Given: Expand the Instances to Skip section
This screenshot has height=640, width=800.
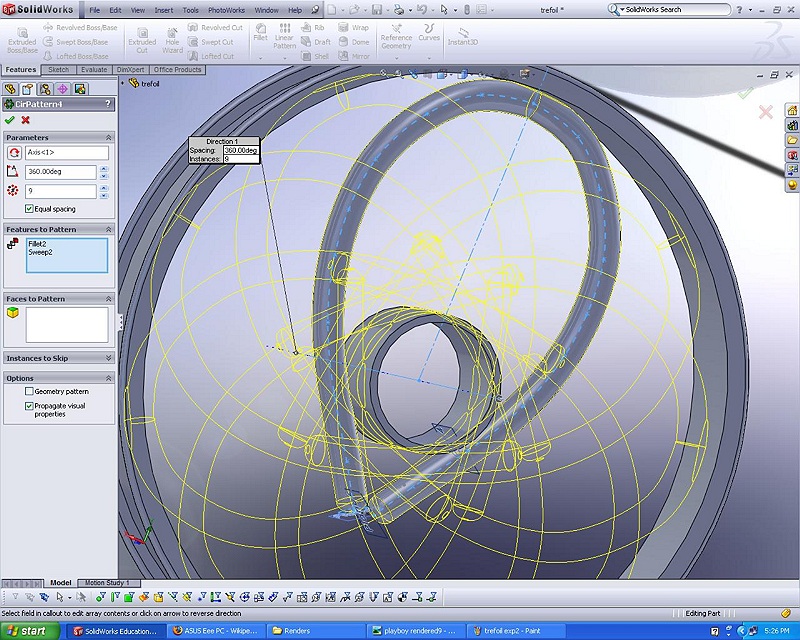Looking at the screenshot, I should click(x=108, y=358).
